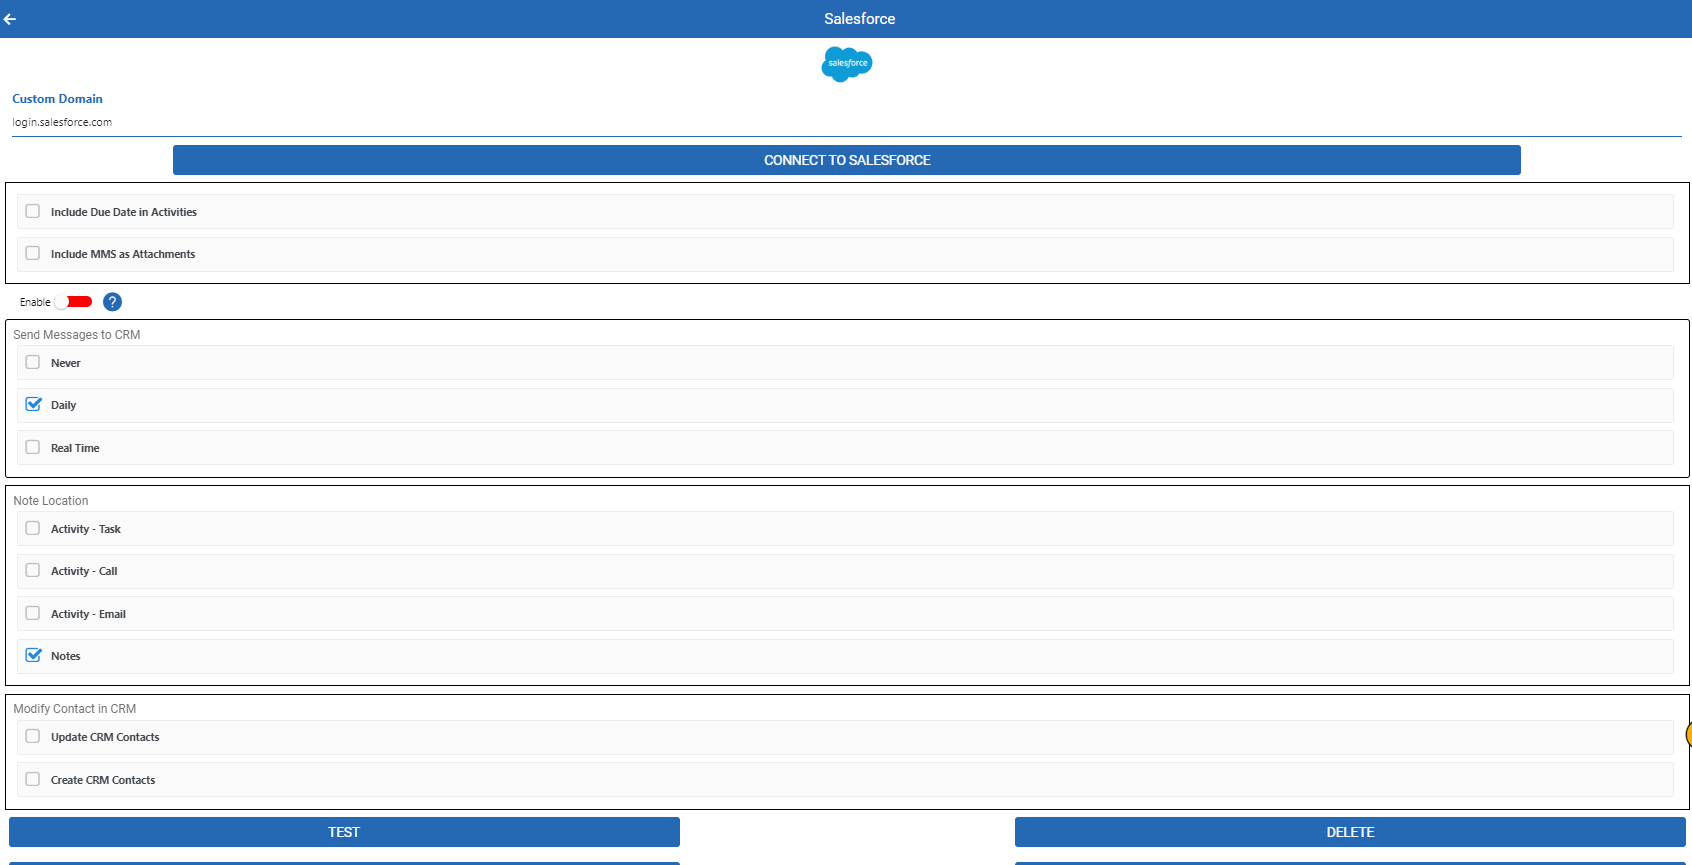The image size is (1692, 865).
Task: Enable Update CRM Contacts
Action: 33,737
